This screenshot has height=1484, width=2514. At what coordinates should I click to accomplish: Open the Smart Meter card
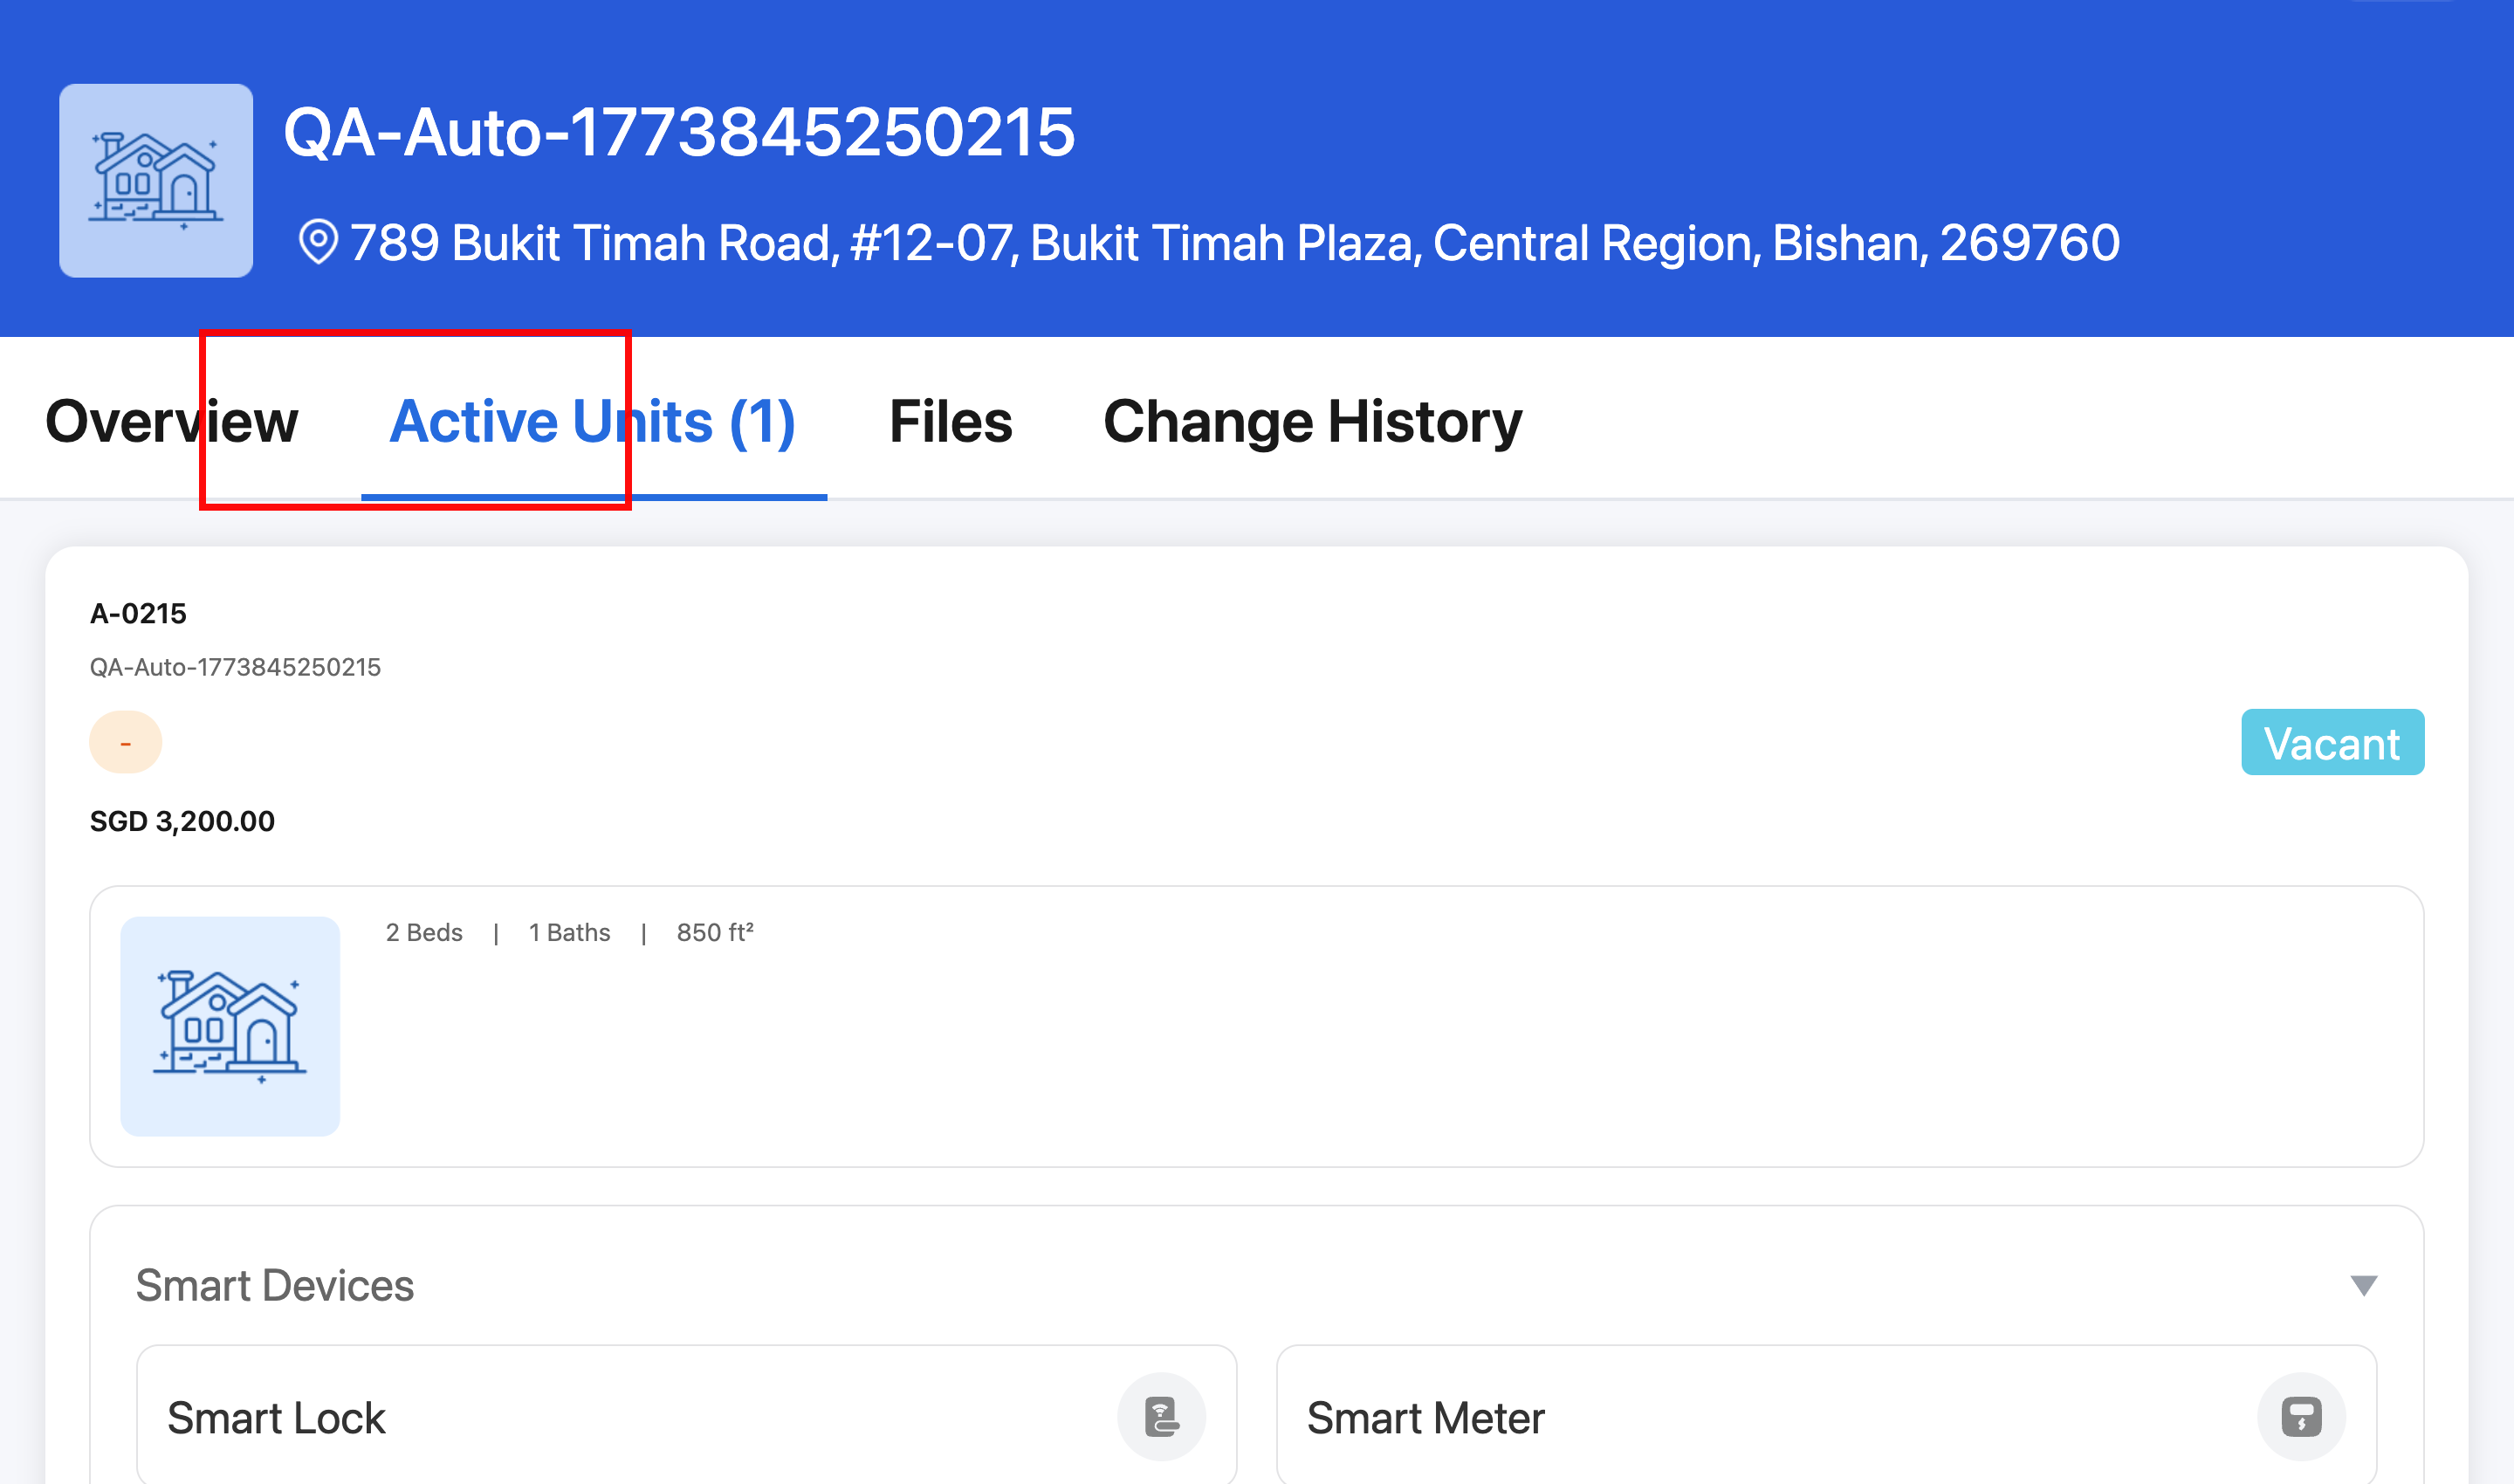click(1826, 1415)
